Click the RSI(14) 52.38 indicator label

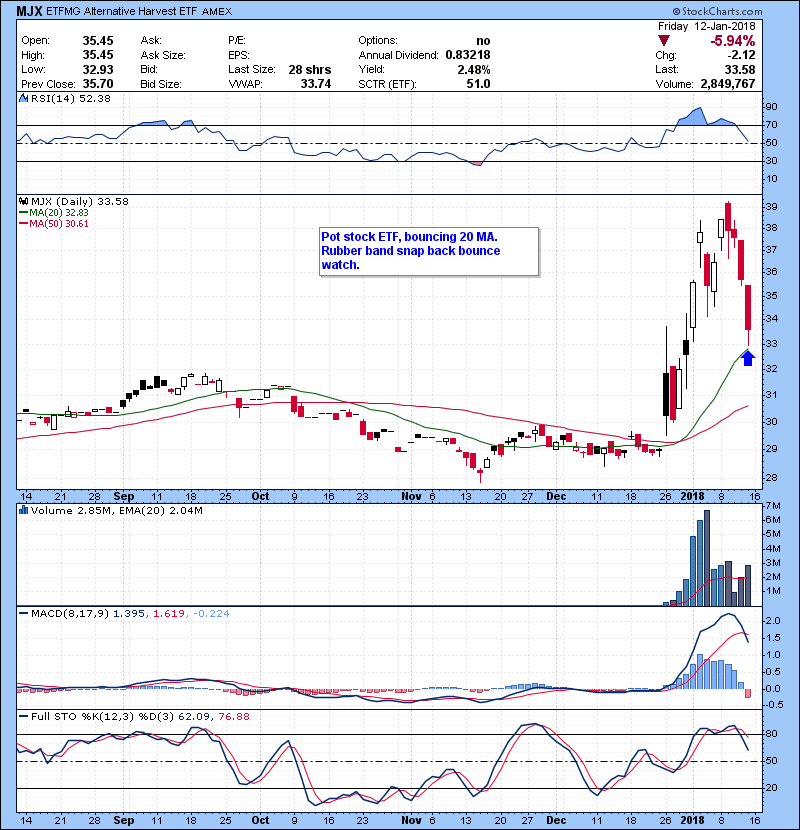pyautogui.click(x=71, y=98)
